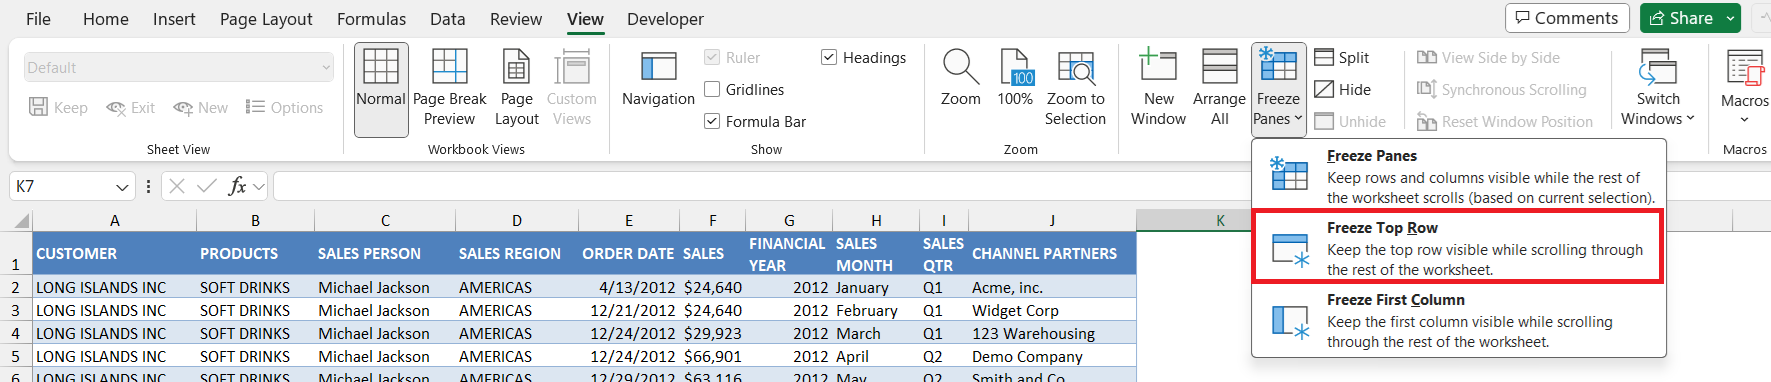Image resolution: width=1771 pixels, height=382 pixels.
Task: Switch to Page Break Preview view
Action: (x=449, y=88)
